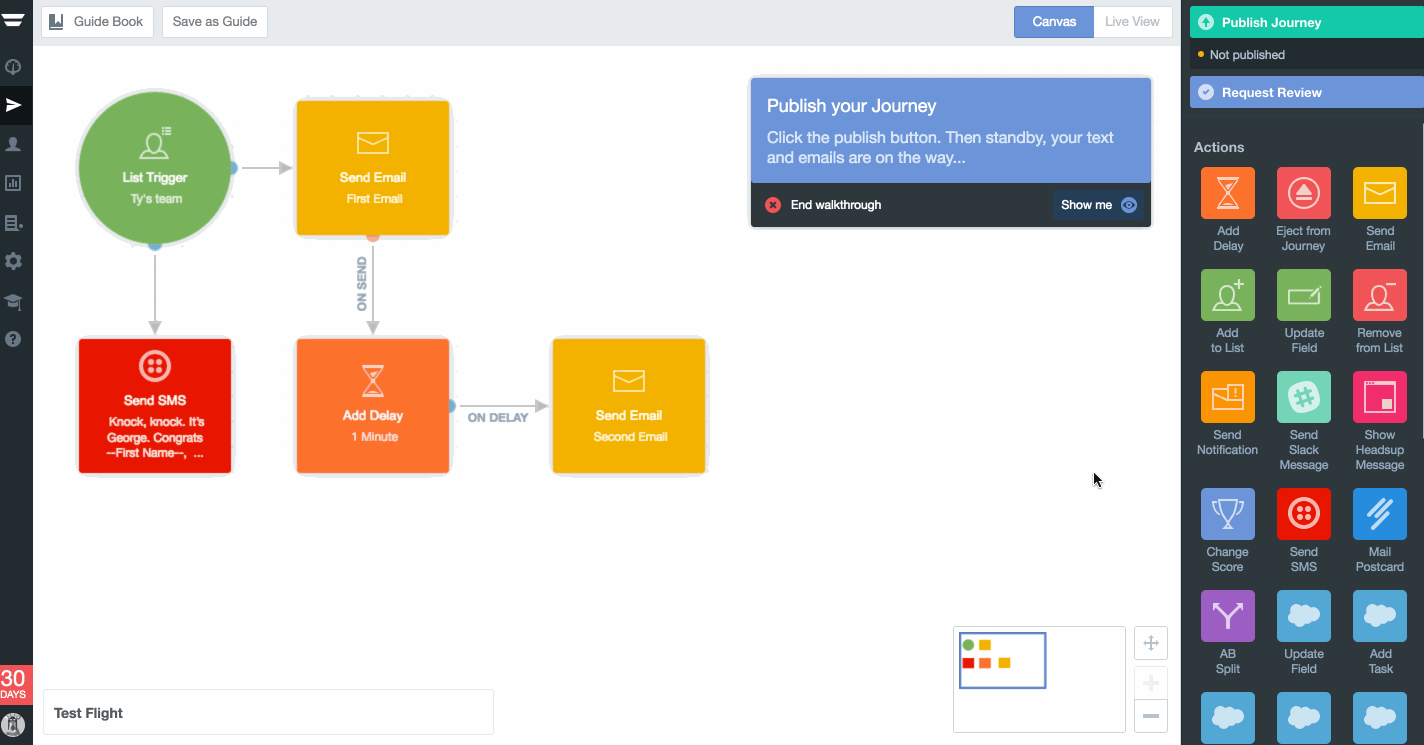Screen dimensions: 1424x745
Task: Click the Publish Journey button
Action: (x=1306, y=22)
